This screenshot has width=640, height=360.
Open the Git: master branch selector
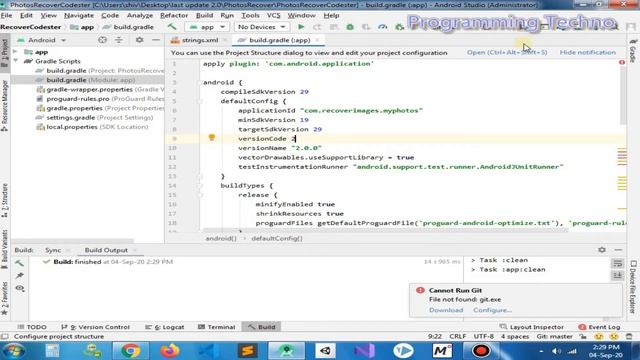pos(555,337)
